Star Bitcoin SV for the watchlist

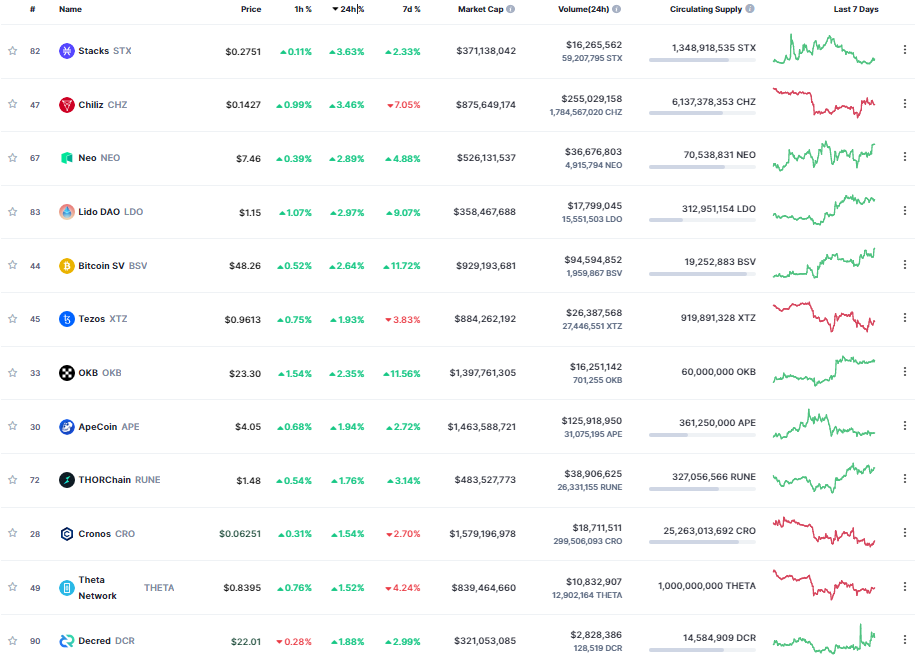[12, 265]
